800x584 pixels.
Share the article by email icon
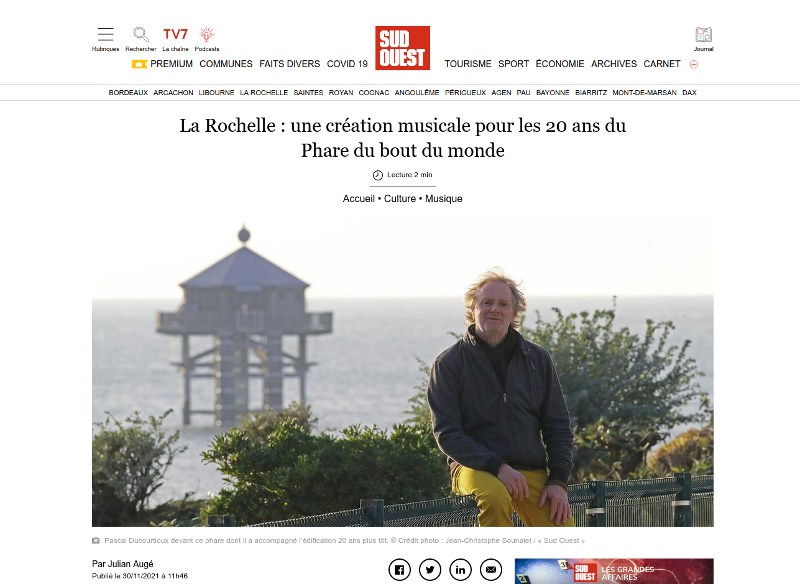491,570
